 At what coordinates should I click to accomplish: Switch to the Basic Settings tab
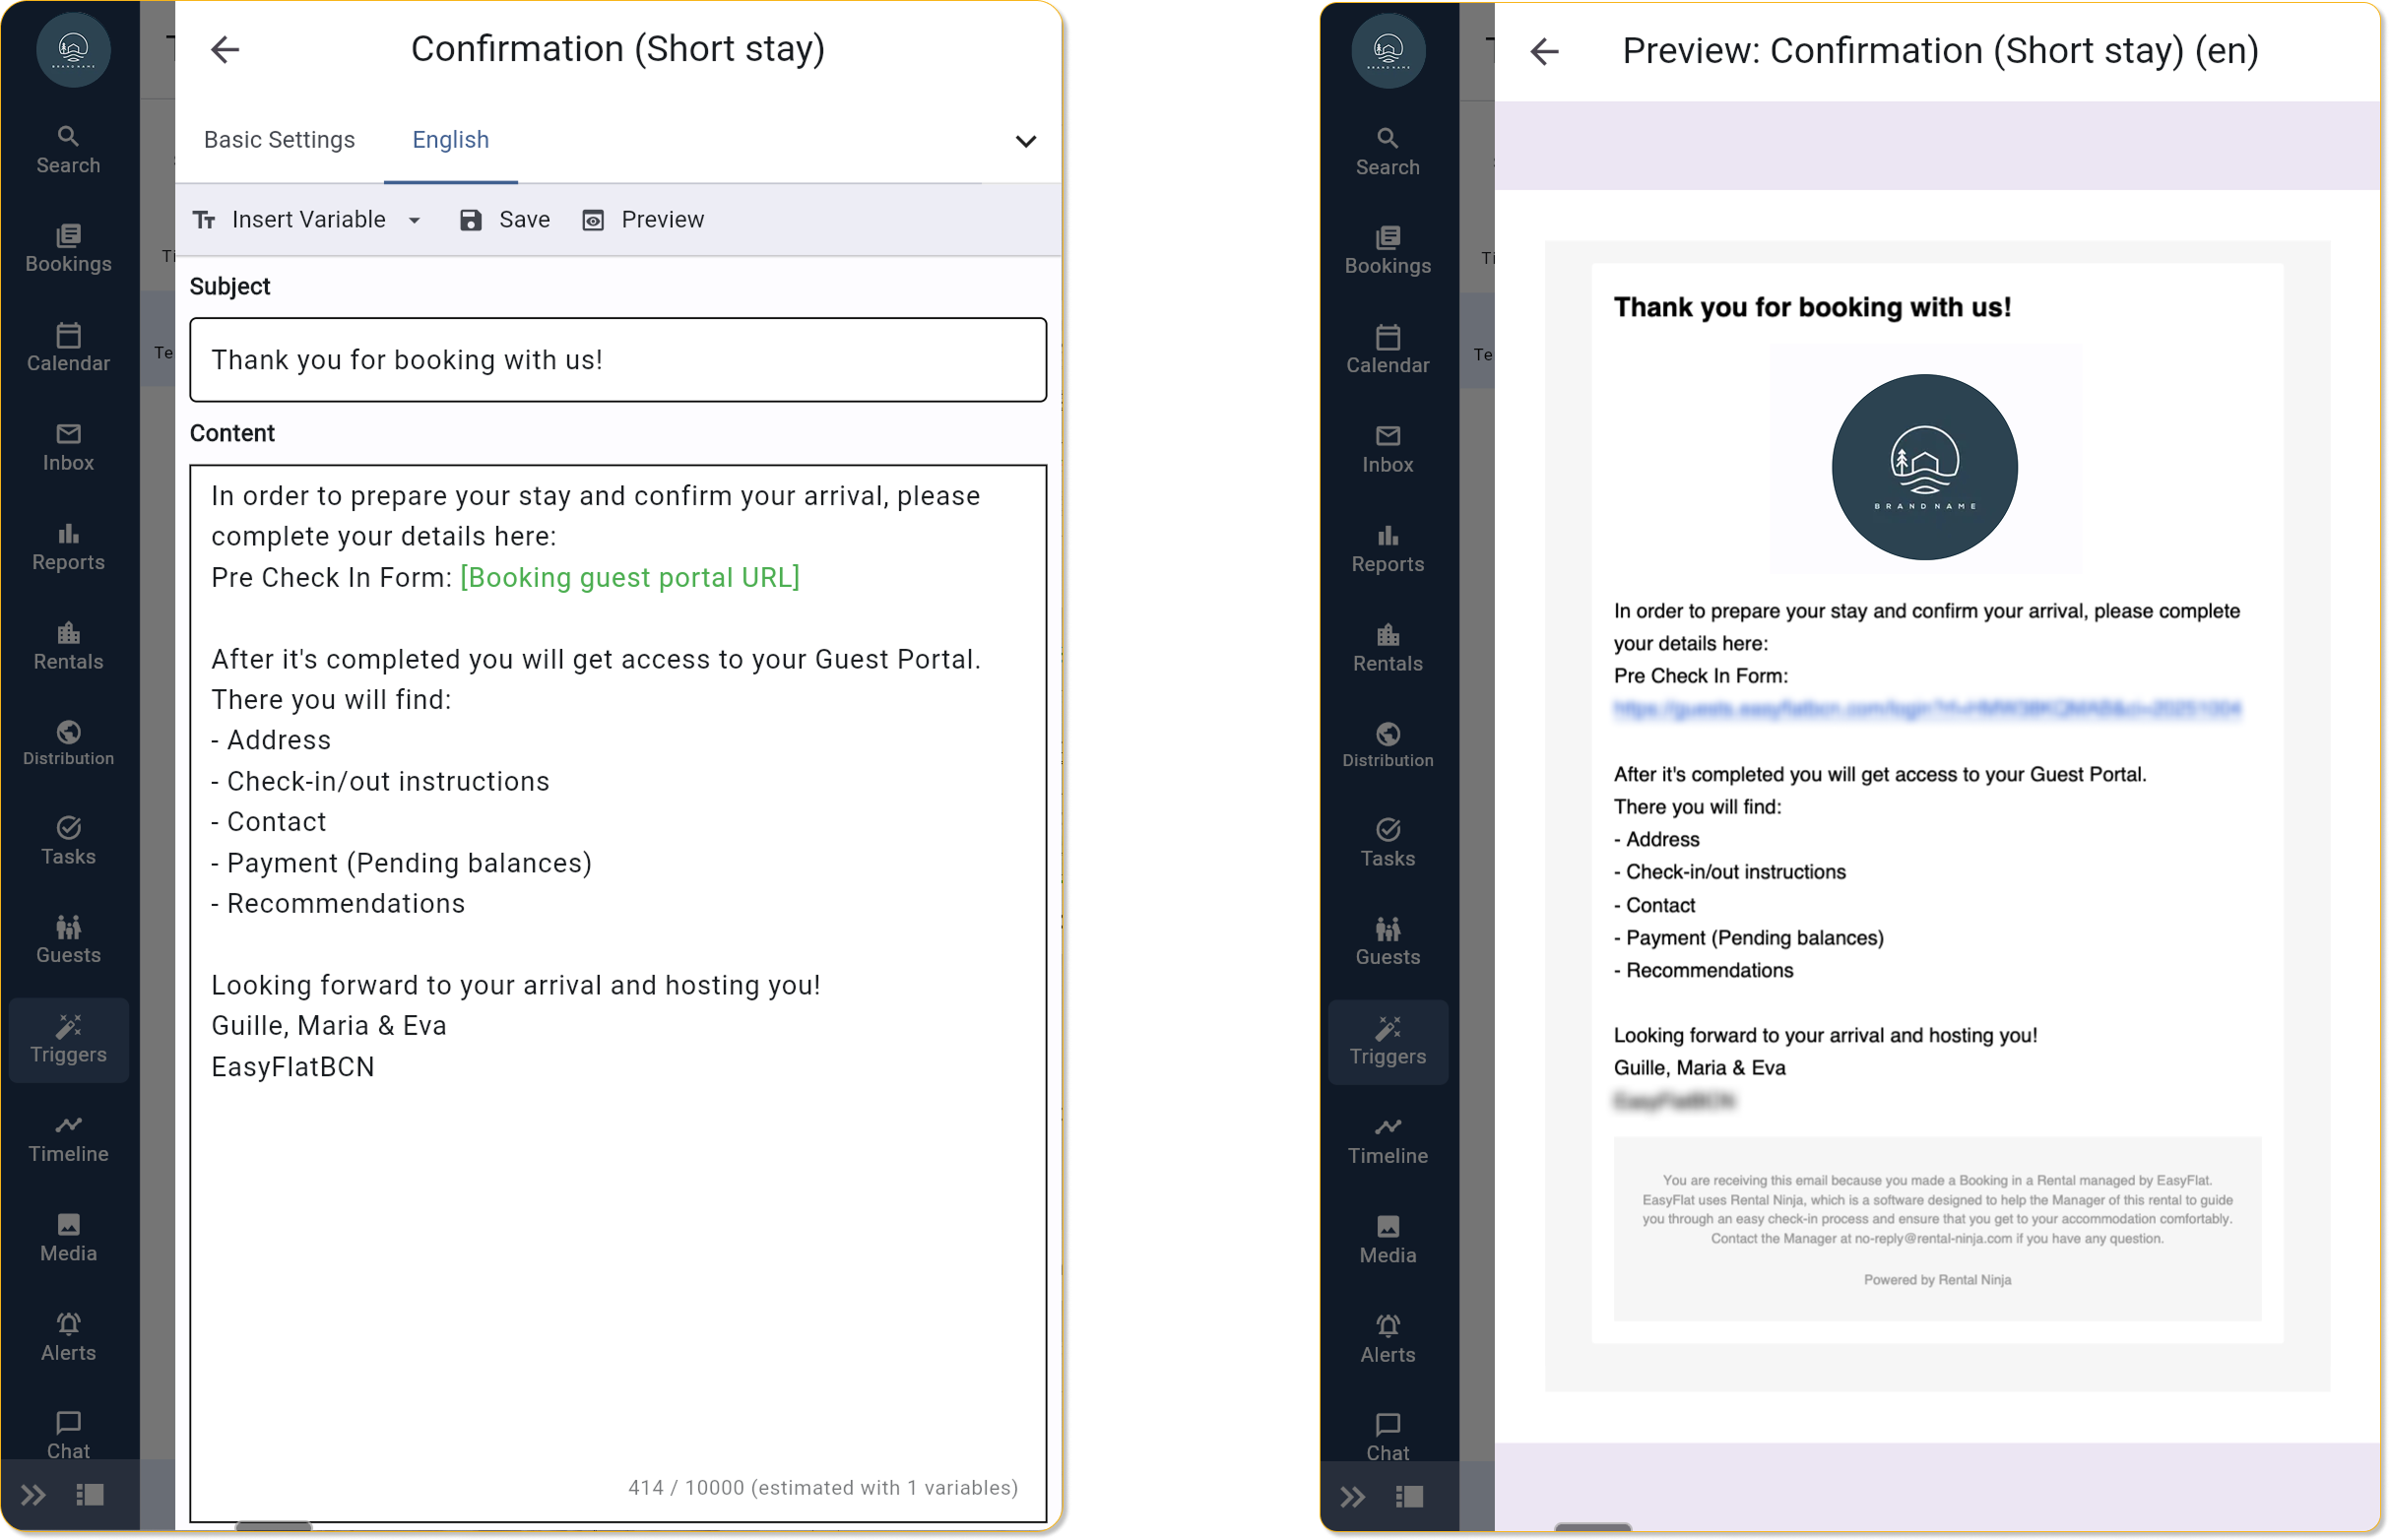coord(279,140)
